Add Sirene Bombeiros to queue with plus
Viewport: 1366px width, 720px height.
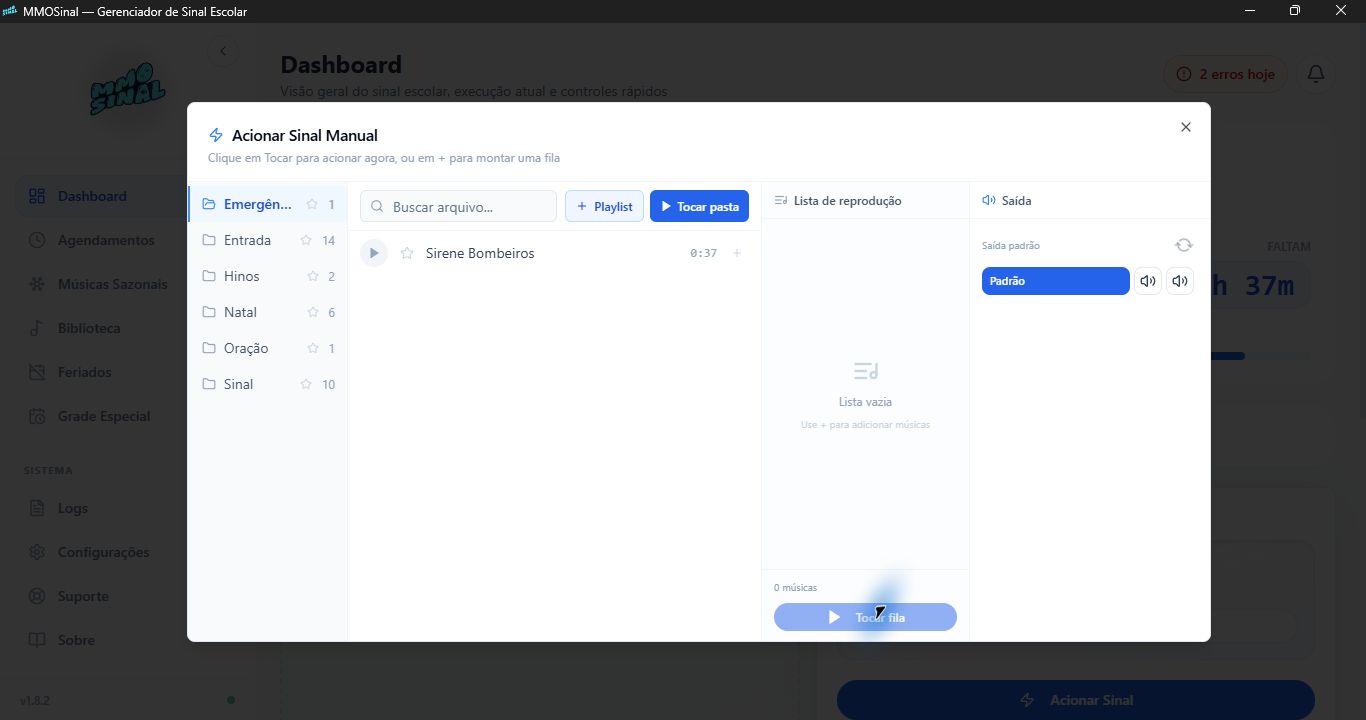[x=737, y=253]
